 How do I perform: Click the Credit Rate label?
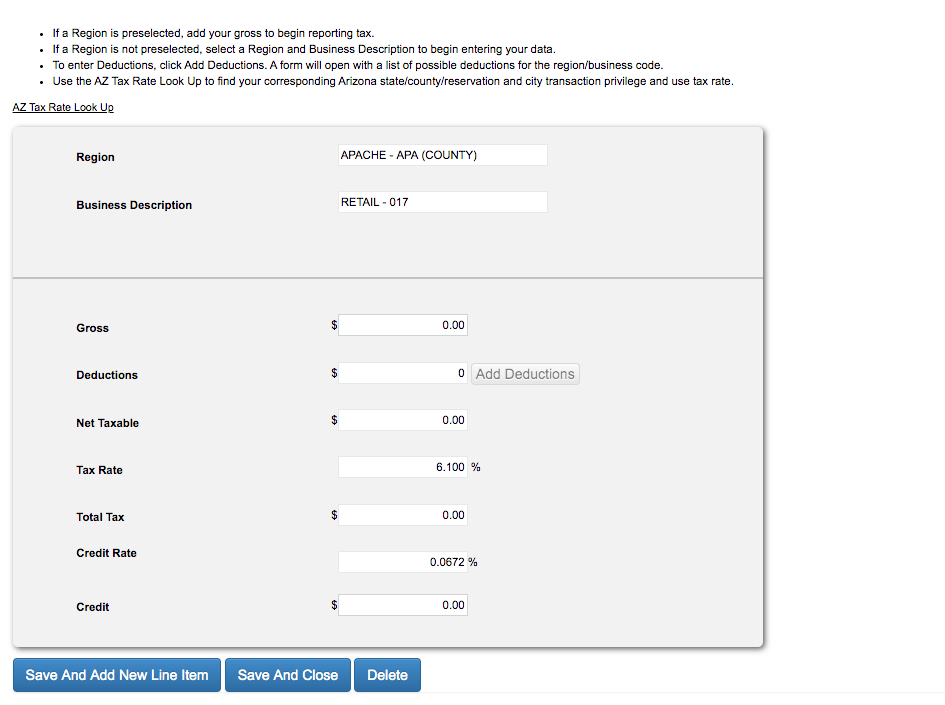click(x=106, y=553)
